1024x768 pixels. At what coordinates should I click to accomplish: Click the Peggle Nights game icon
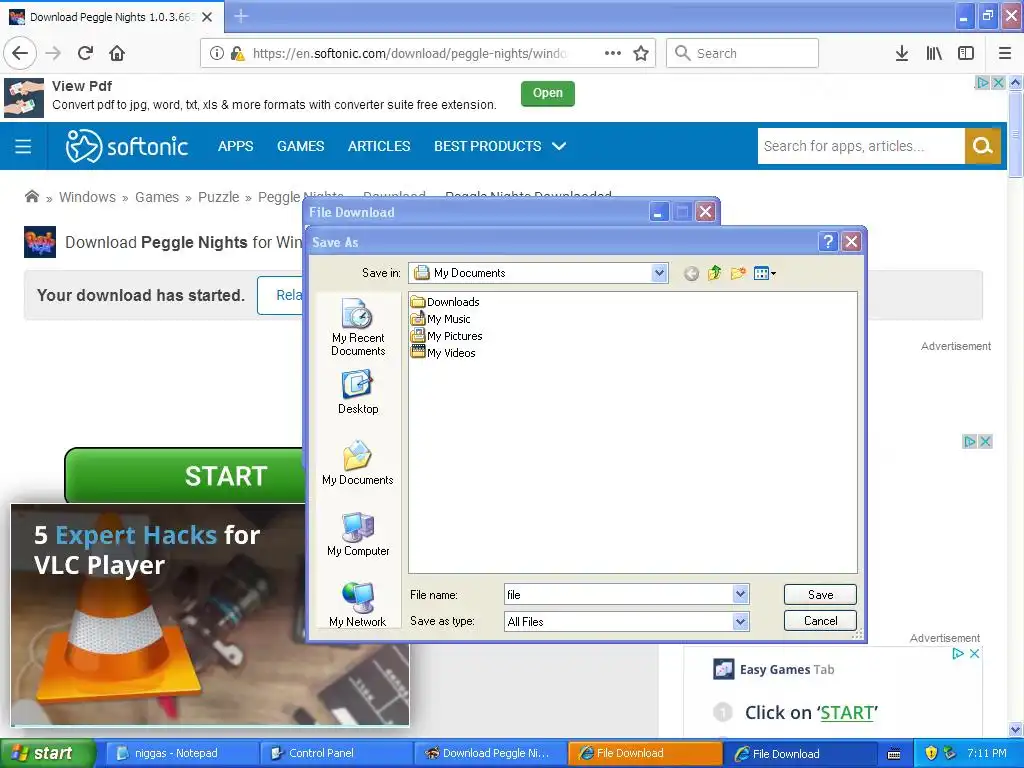click(40, 242)
